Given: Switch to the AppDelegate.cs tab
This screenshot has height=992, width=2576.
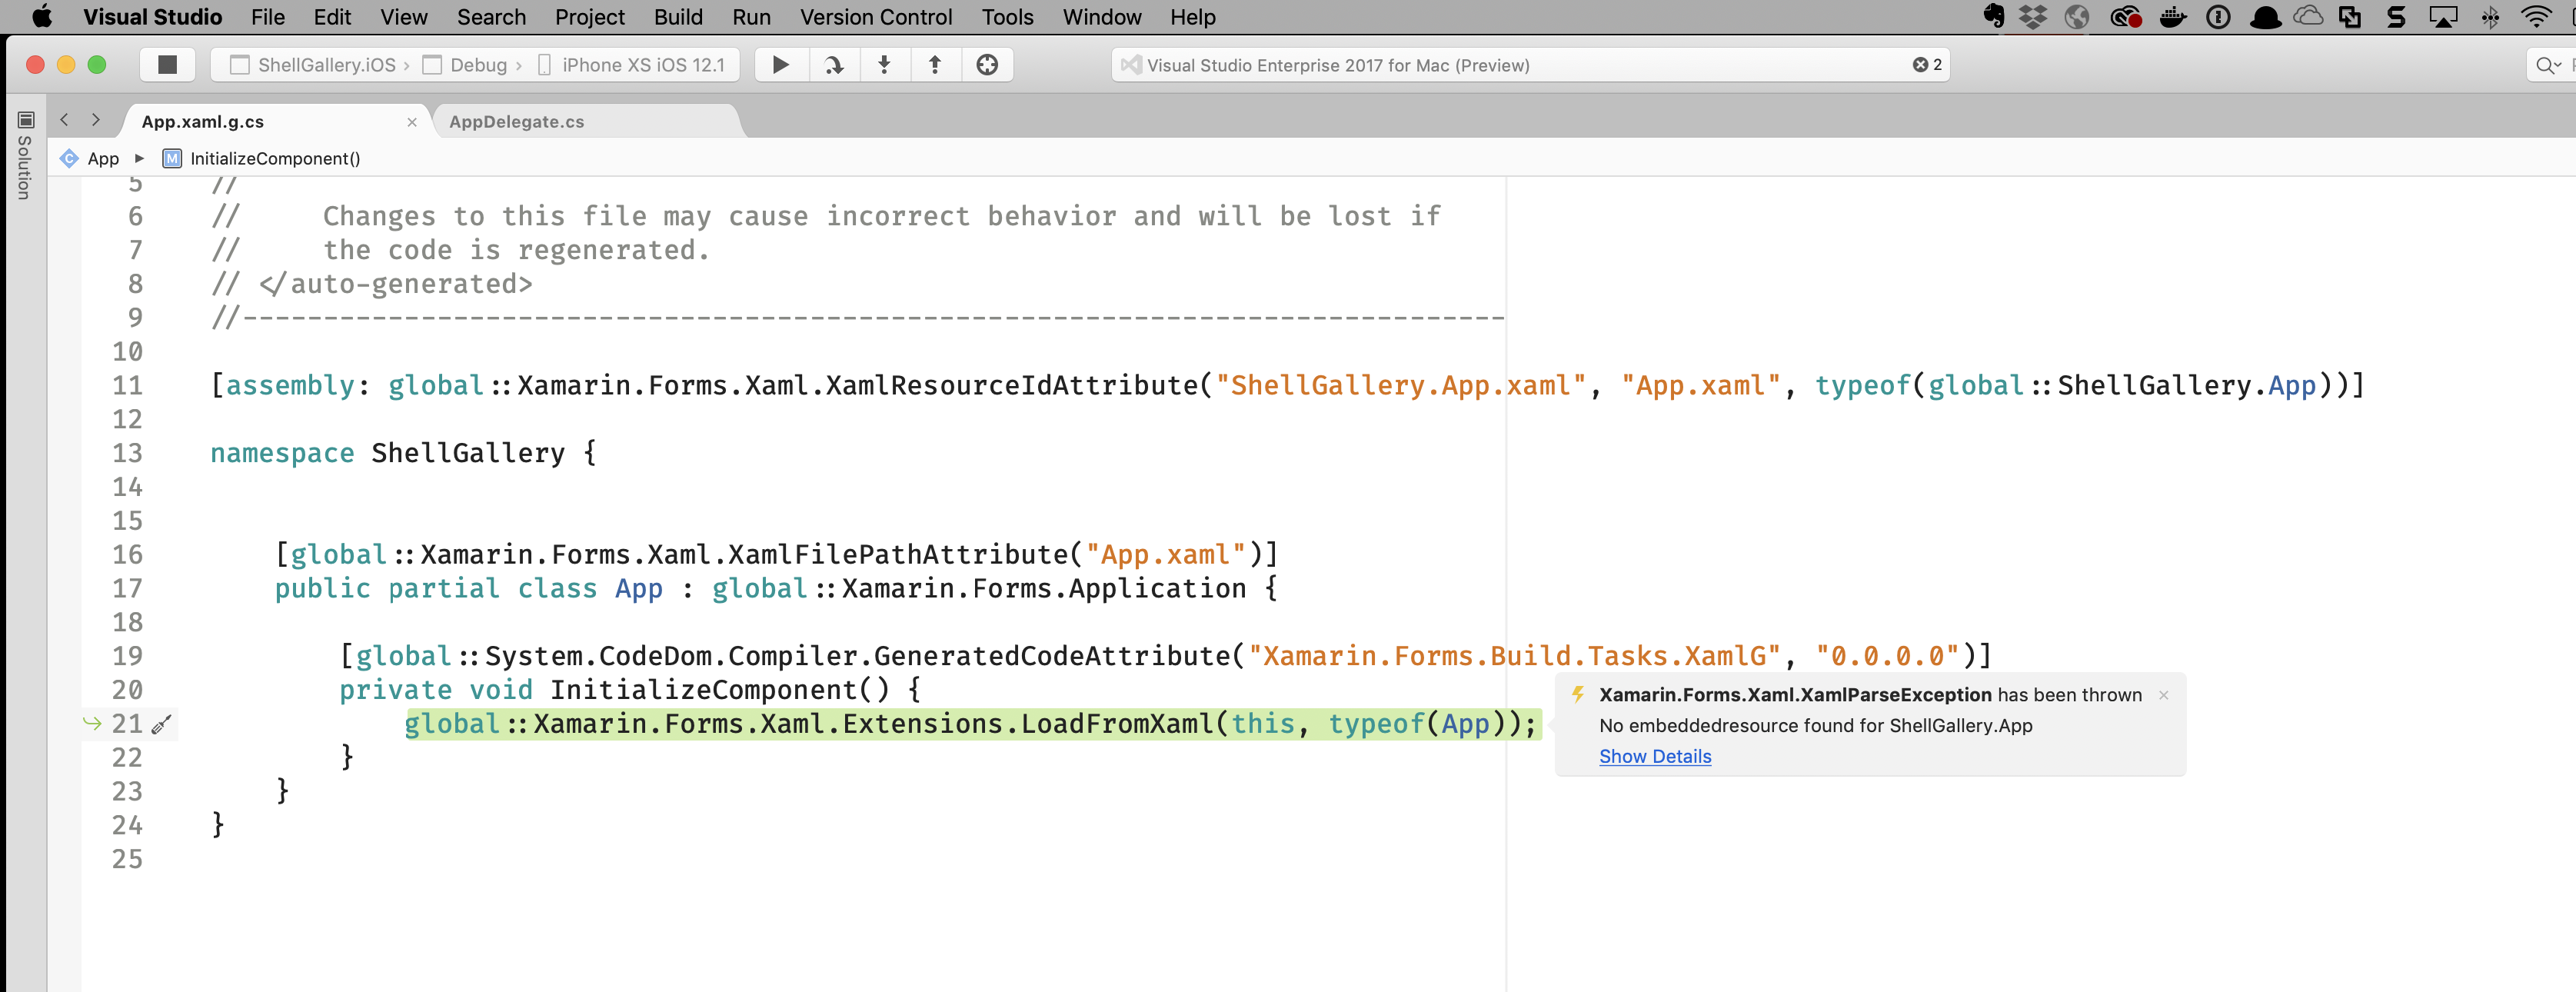Looking at the screenshot, I should click(x=517, y=121).
